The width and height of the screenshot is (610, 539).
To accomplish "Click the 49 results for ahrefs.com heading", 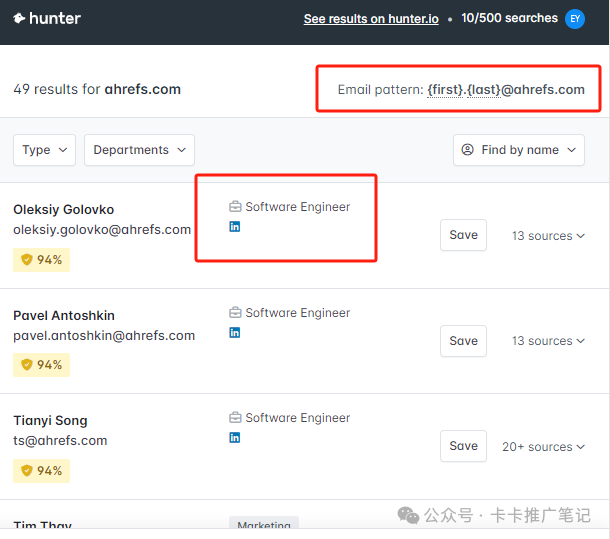I will 97,89.
